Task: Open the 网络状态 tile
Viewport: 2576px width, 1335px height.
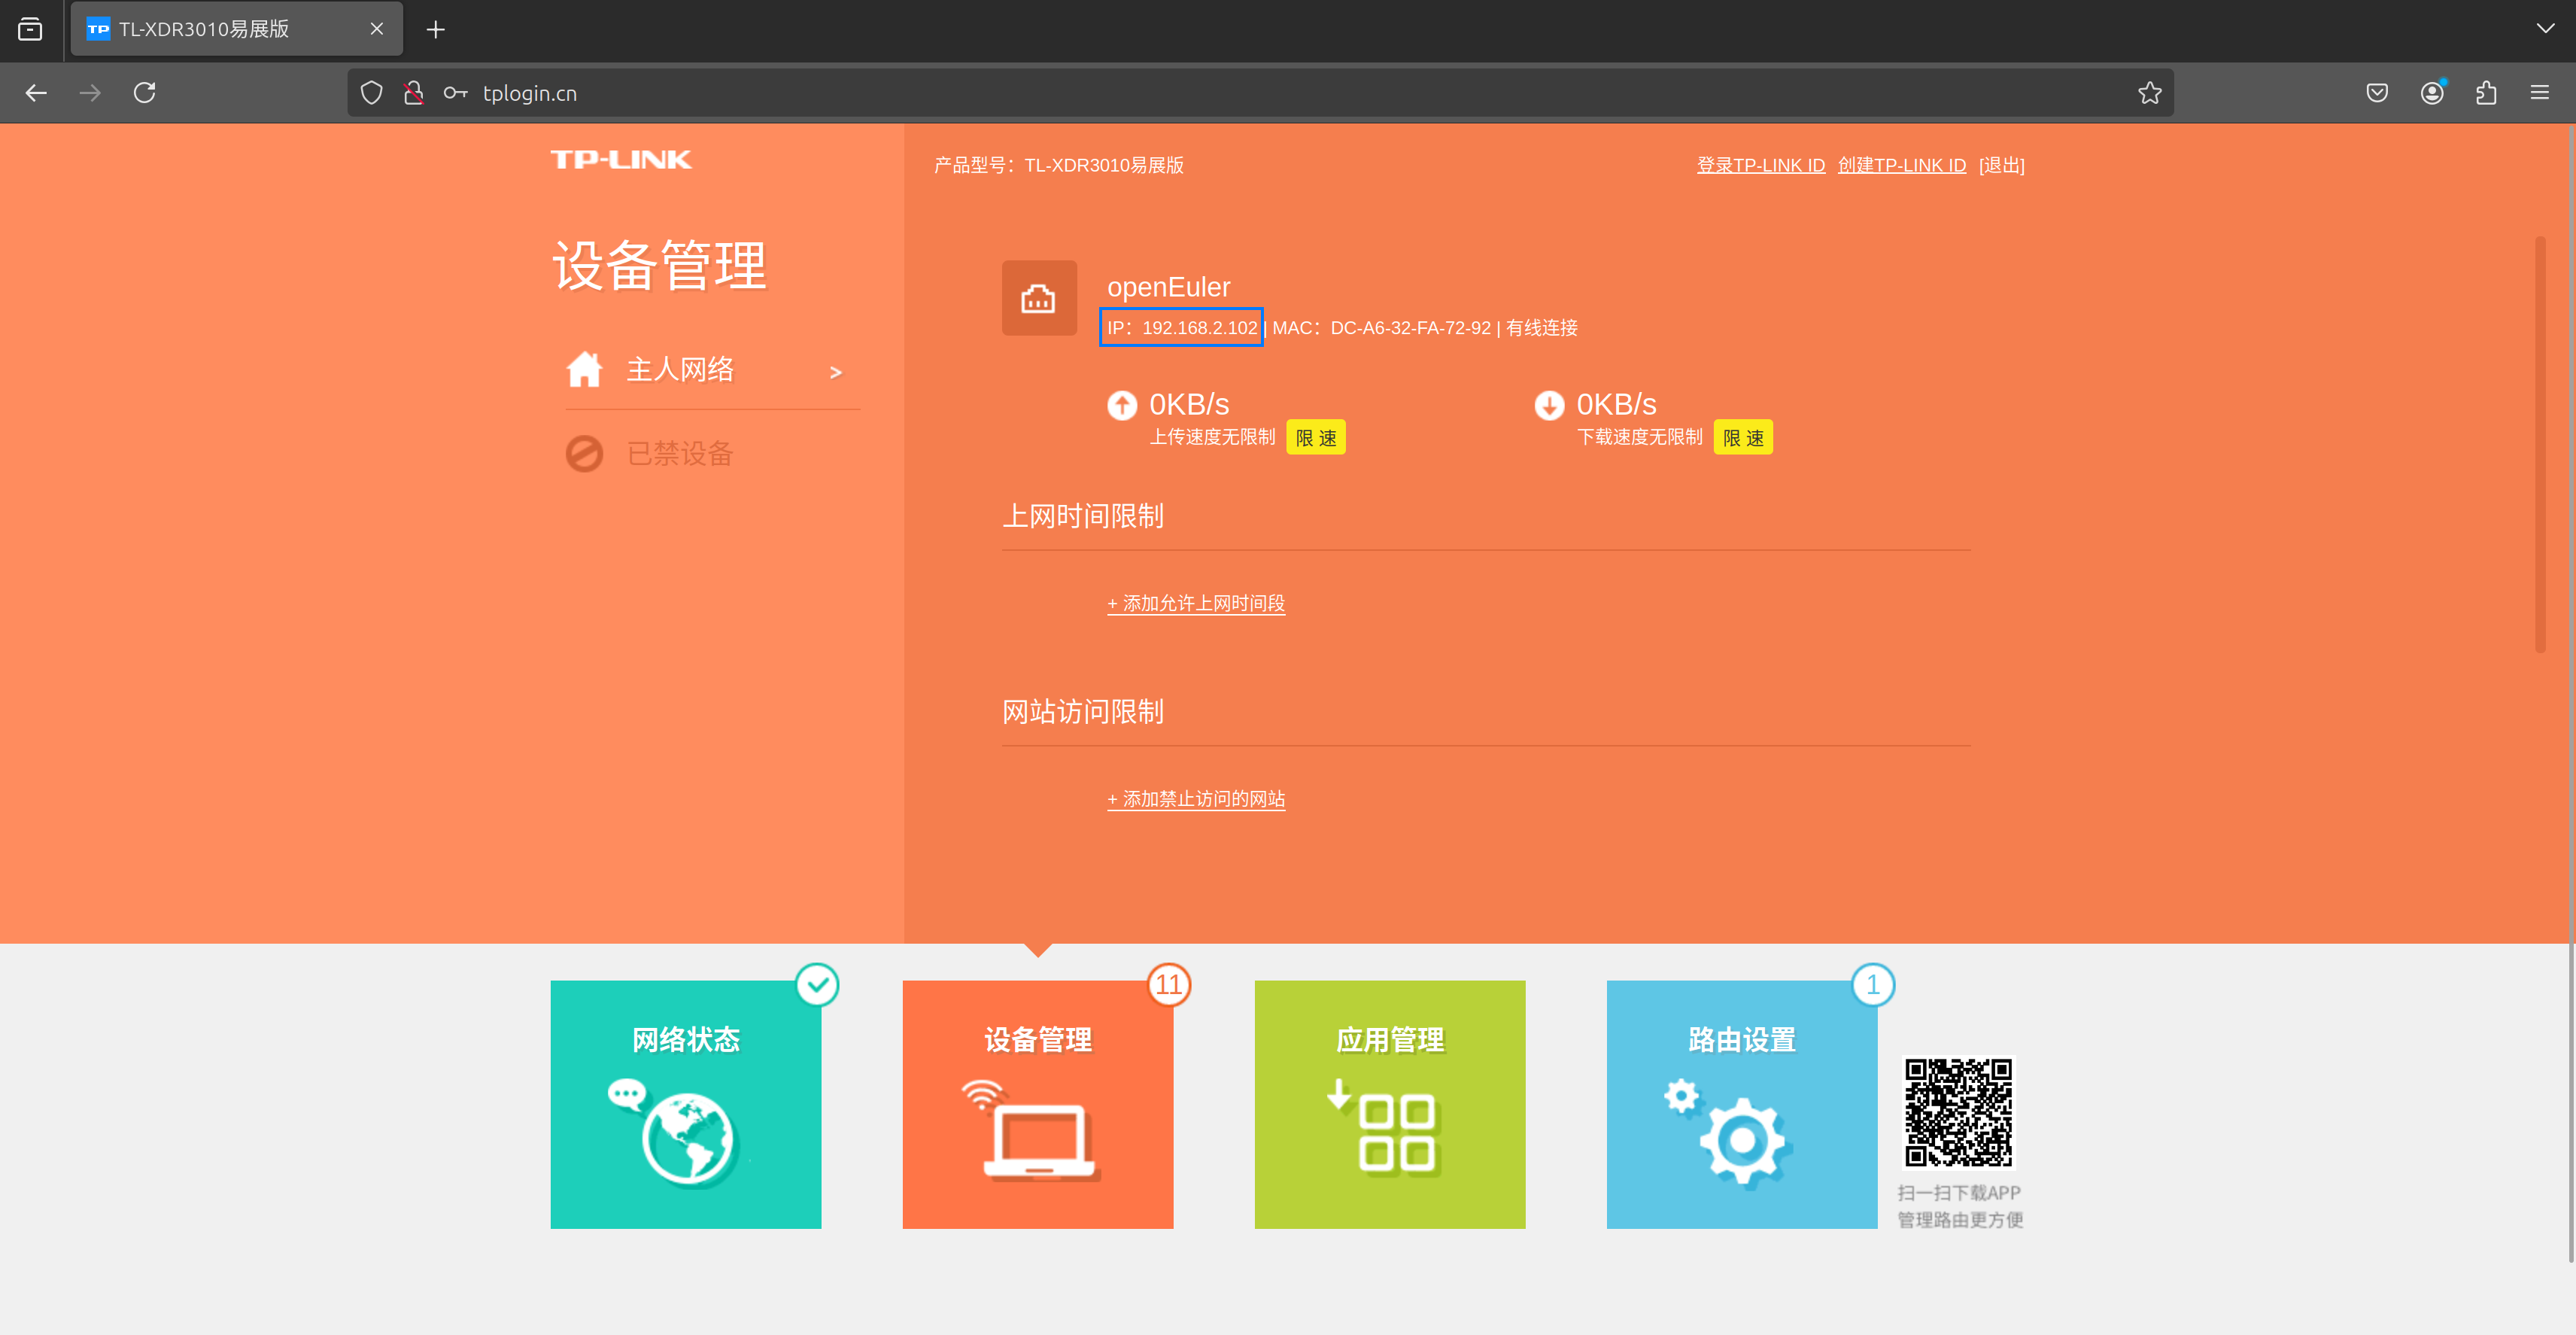Action: click(686, 1105)
